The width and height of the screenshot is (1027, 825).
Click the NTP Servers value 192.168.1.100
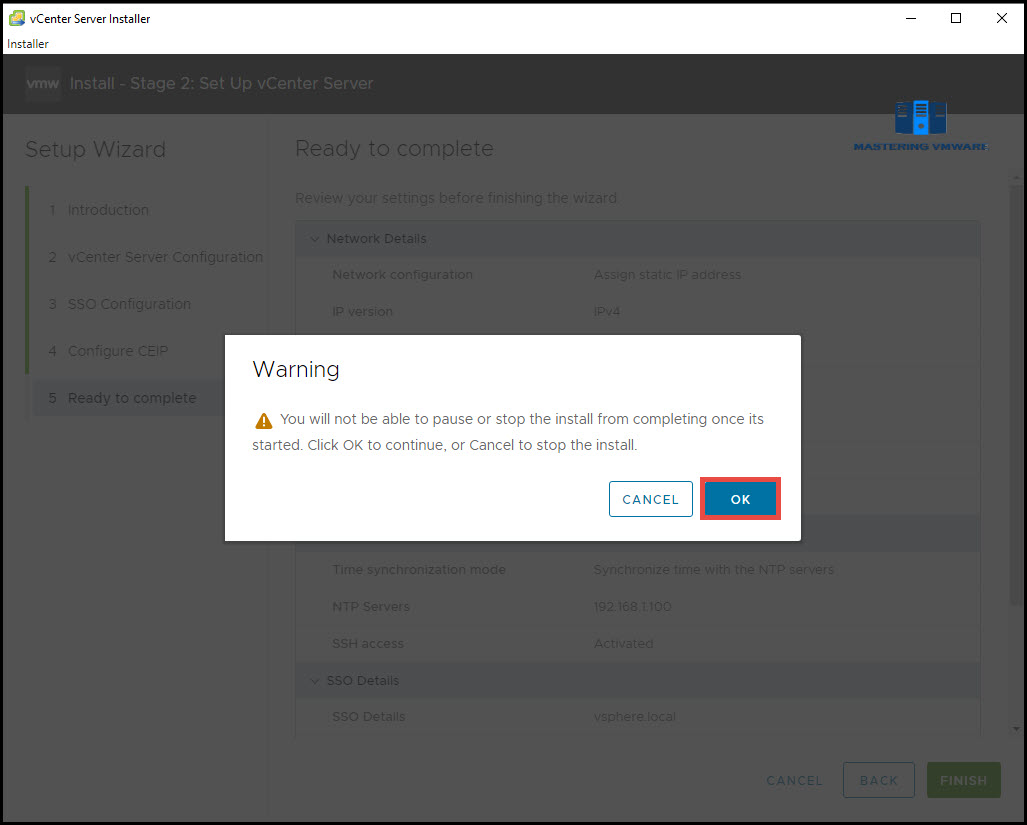pyautogui.click(x=632, y=607)
